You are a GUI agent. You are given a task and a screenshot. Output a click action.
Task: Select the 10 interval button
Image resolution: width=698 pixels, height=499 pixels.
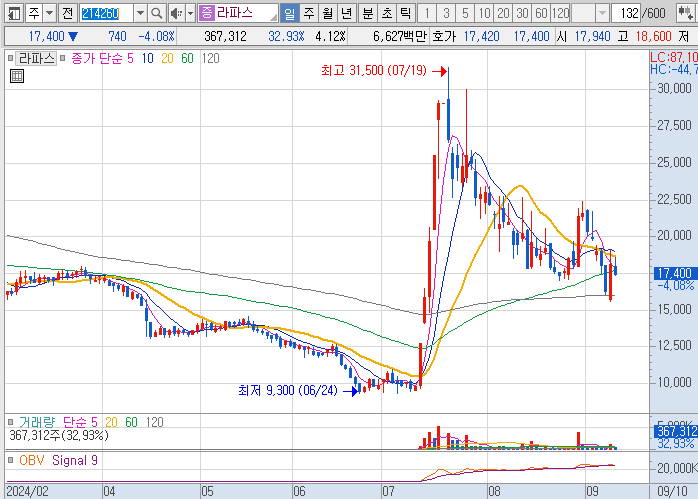[x=484, y=13]
